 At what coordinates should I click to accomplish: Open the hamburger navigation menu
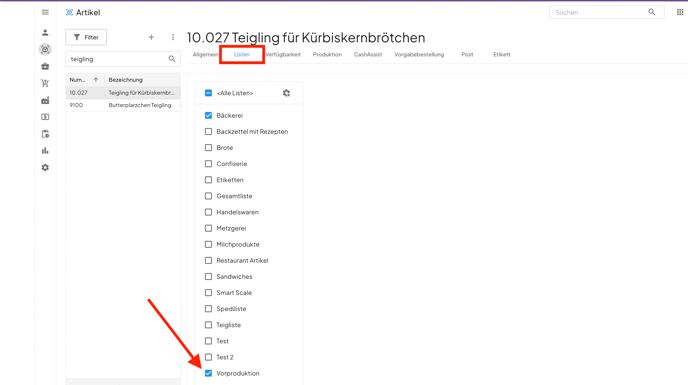(45, 12)
